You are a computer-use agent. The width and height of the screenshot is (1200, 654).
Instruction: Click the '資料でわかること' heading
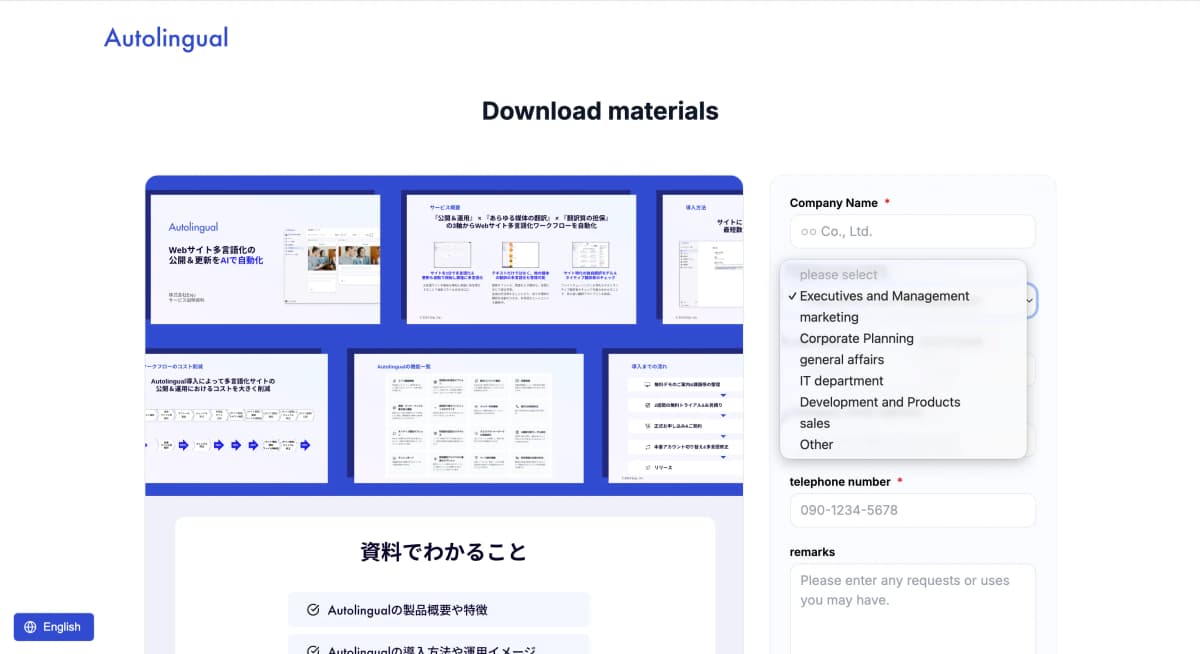coord(444,552)
